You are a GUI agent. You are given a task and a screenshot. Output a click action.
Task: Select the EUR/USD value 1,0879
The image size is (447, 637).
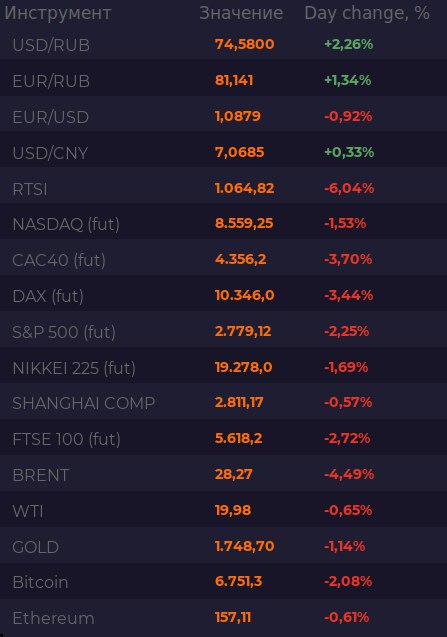tap(238, 117)
